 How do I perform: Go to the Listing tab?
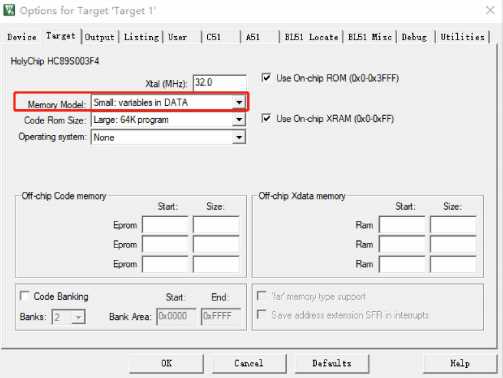[141, 37]
